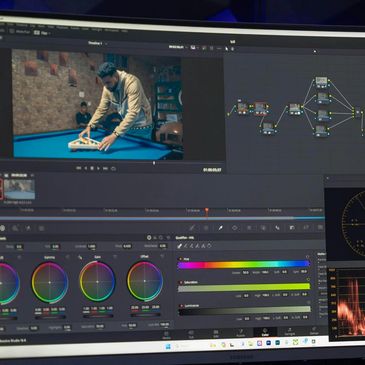The image size is (365, 365).
Task: Click the Media Pool toolbar button
Action: point(20,32)
